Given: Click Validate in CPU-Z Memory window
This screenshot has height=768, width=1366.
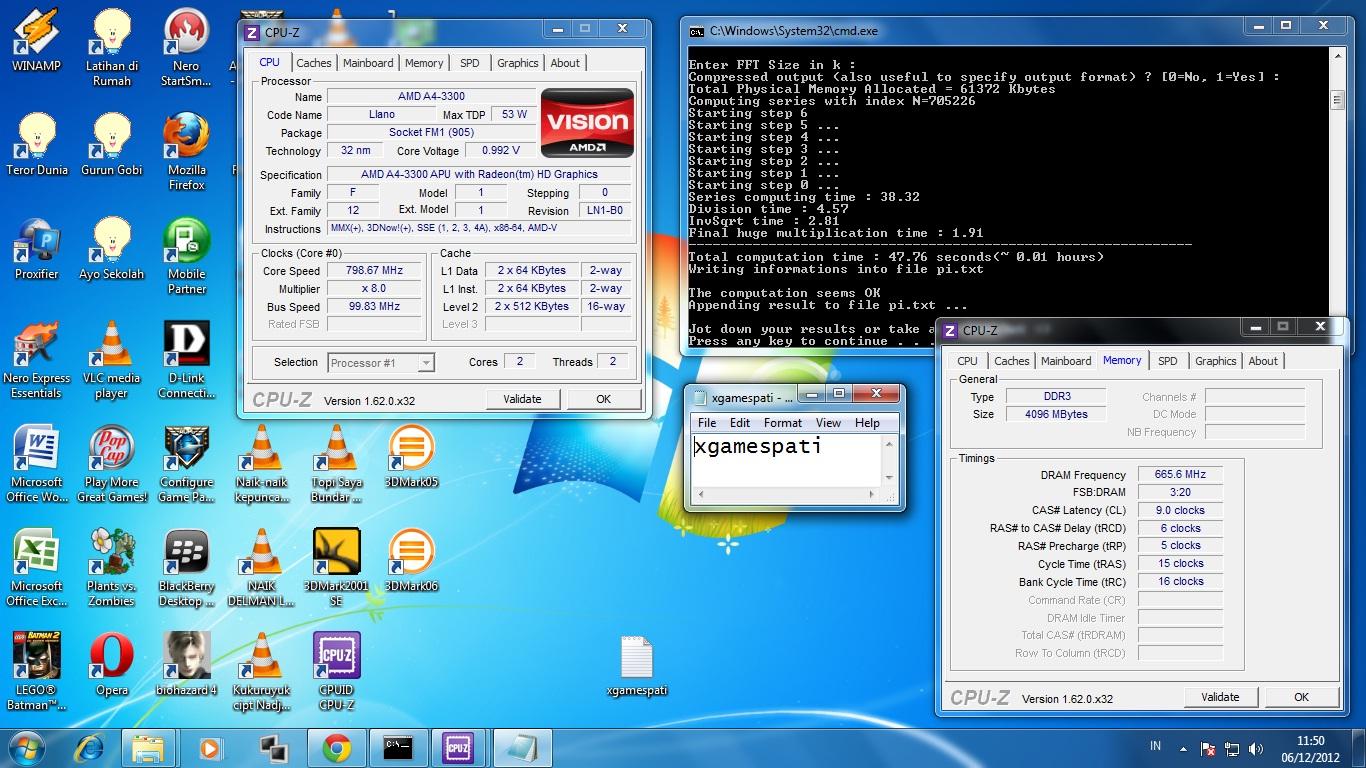Looking at the screenshot, I should tap(1220, 697).
